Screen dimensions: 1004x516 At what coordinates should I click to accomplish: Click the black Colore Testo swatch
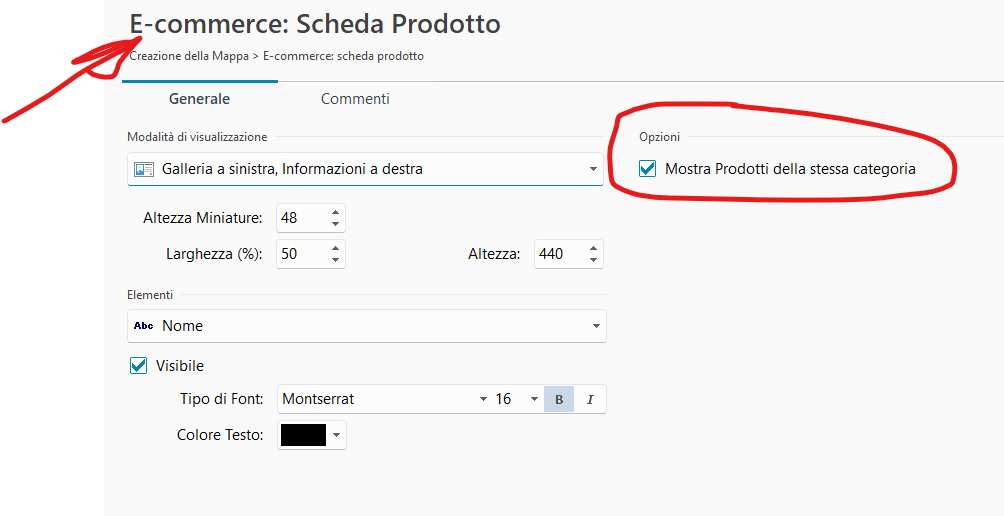304,435
